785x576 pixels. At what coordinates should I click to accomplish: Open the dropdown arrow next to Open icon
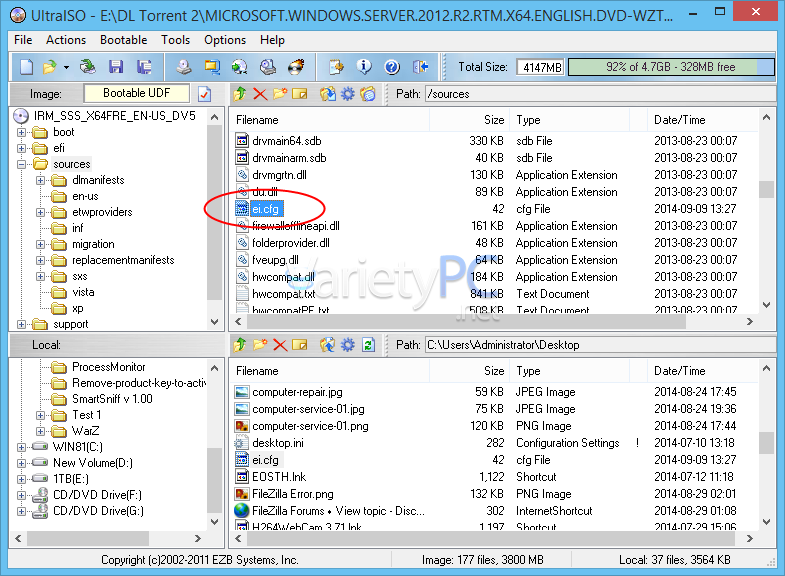(66, 67)
